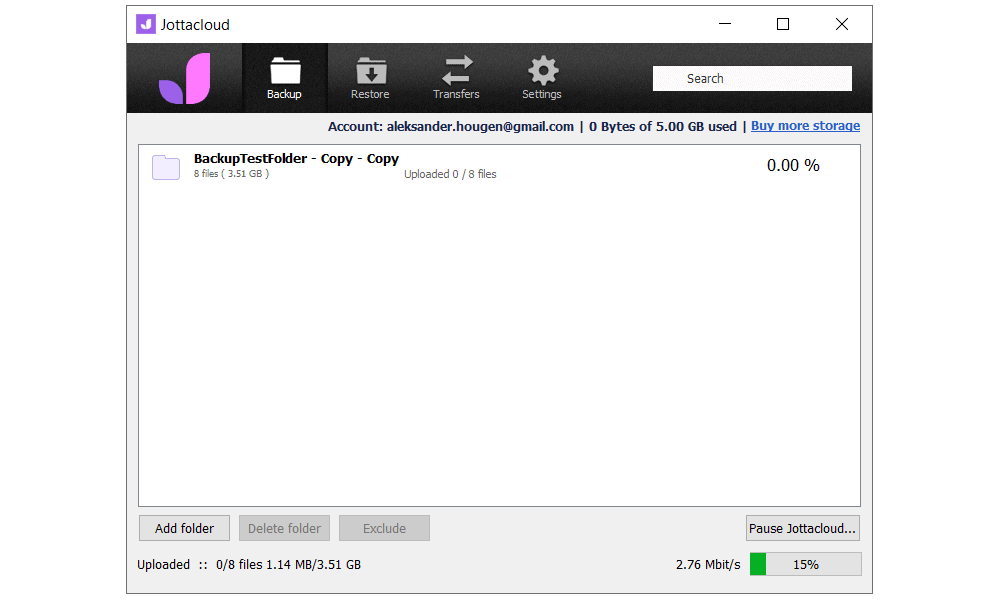The image size is (1000, 600).
Task: Follow the Buy more storage link
Action: [805, 126]
